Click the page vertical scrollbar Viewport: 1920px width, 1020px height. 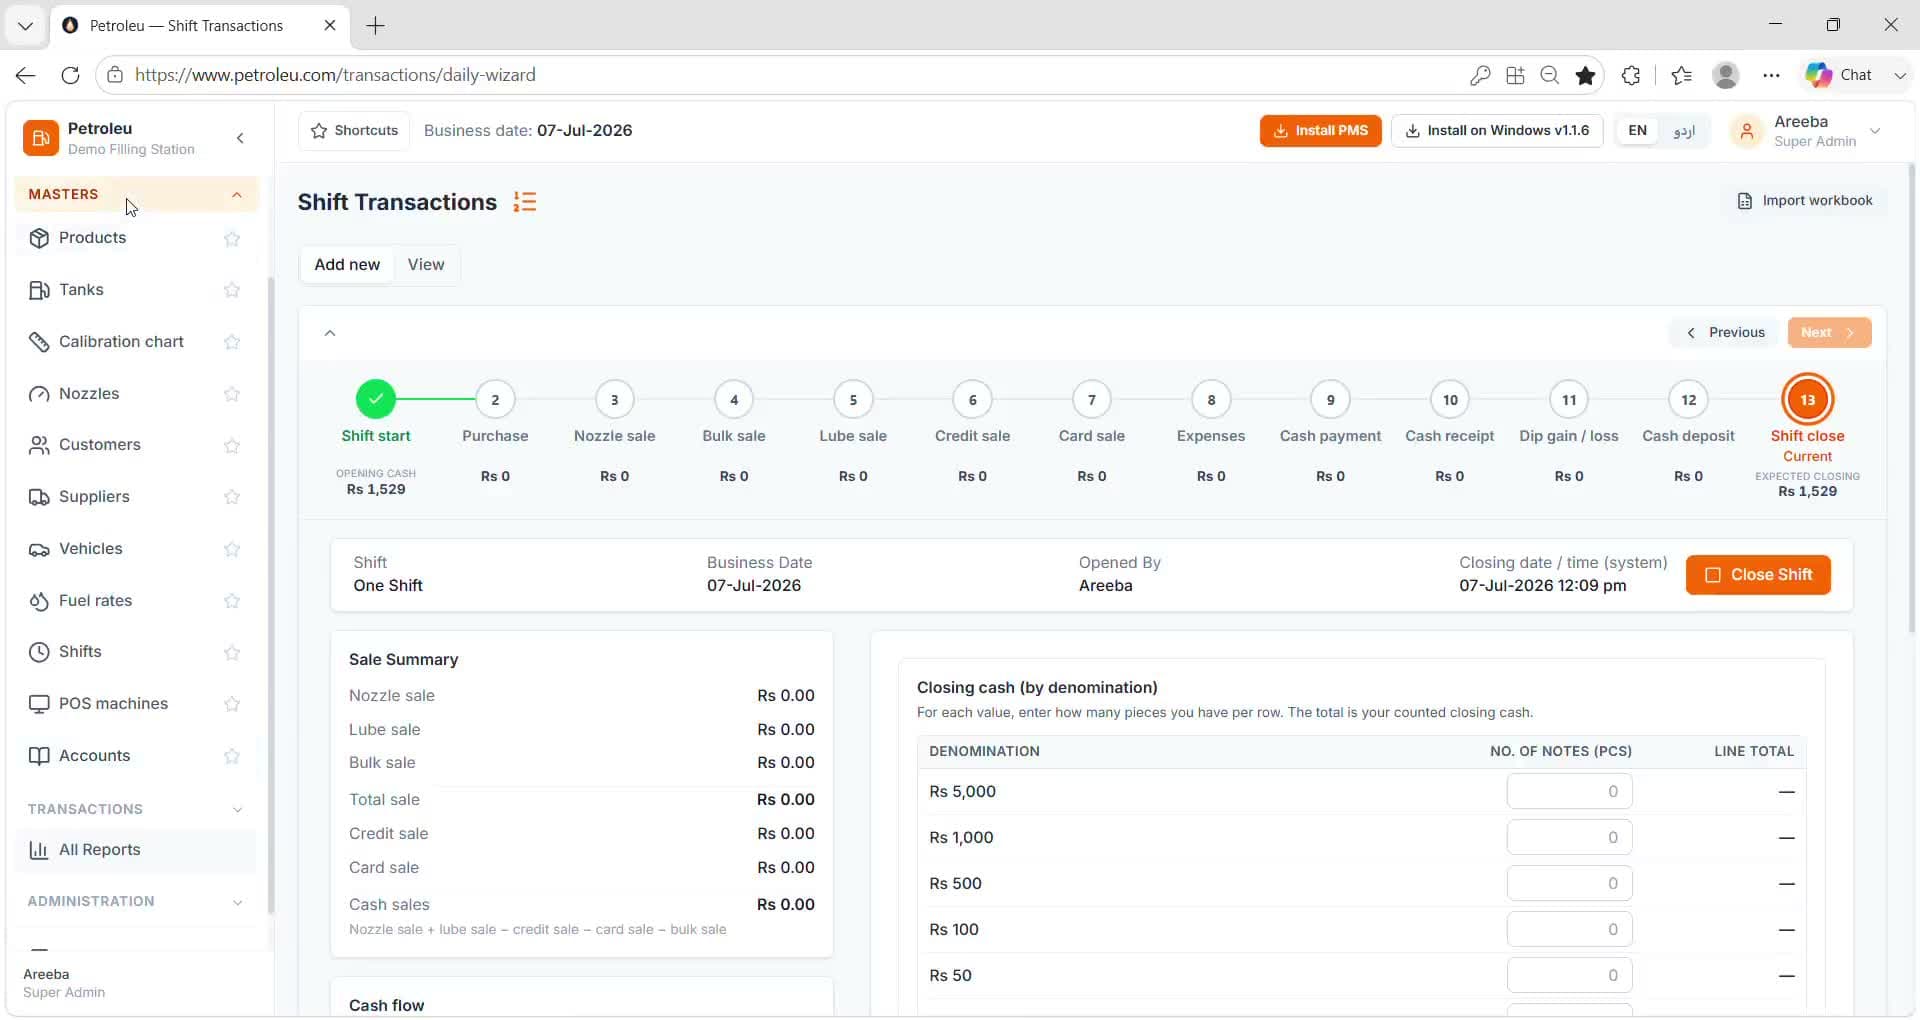coord(1911,400)
